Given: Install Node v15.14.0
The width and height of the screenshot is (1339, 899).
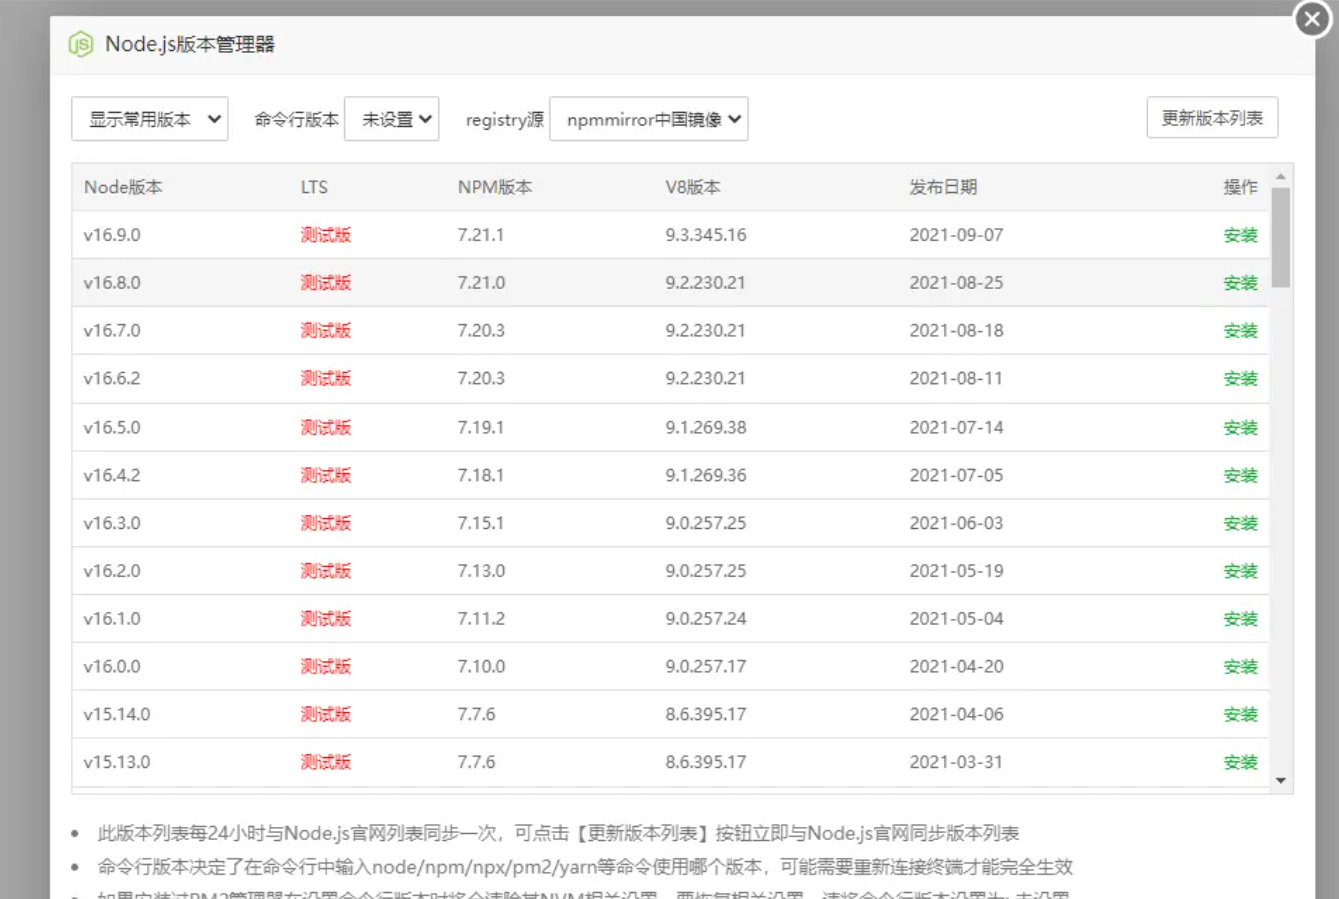Looking at the screenshot, I should (x=1240, y=715).
